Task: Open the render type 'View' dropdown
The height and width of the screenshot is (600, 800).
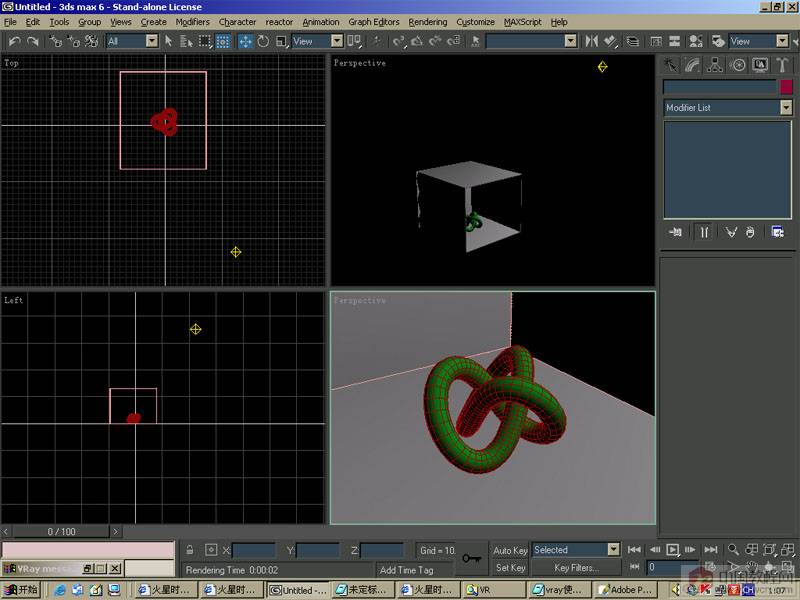Action: click(x=782, y=41)
